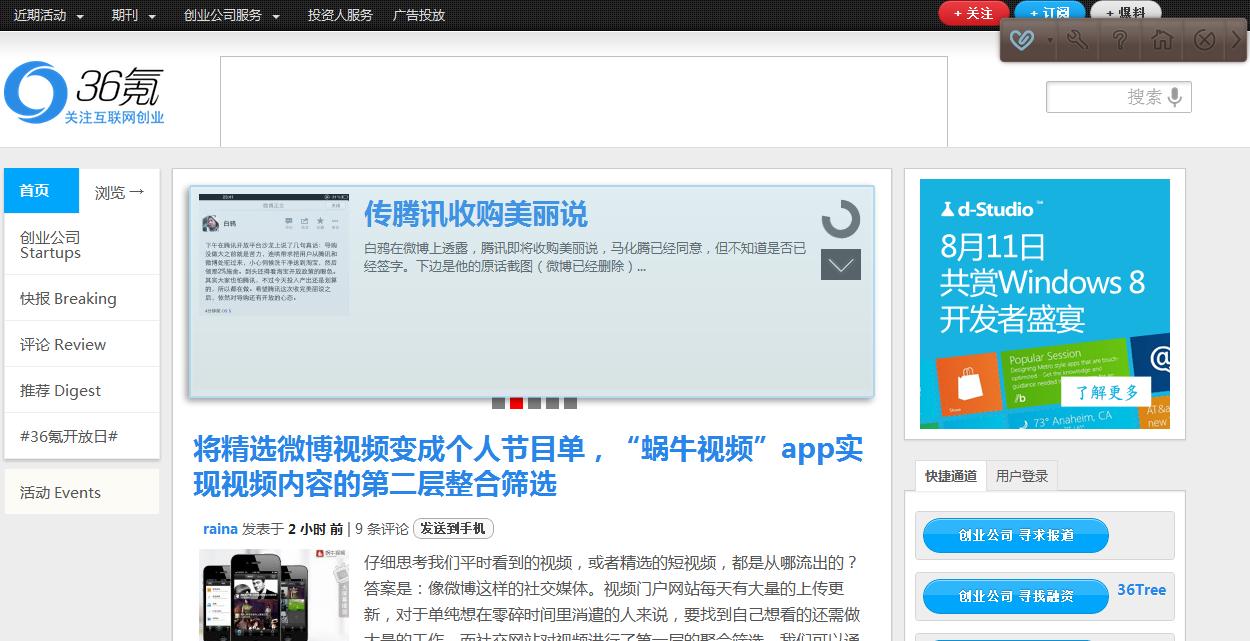Switch to the 用户登录 tab
This screenshot has height=641, width=1250.
pos(1022,476)
